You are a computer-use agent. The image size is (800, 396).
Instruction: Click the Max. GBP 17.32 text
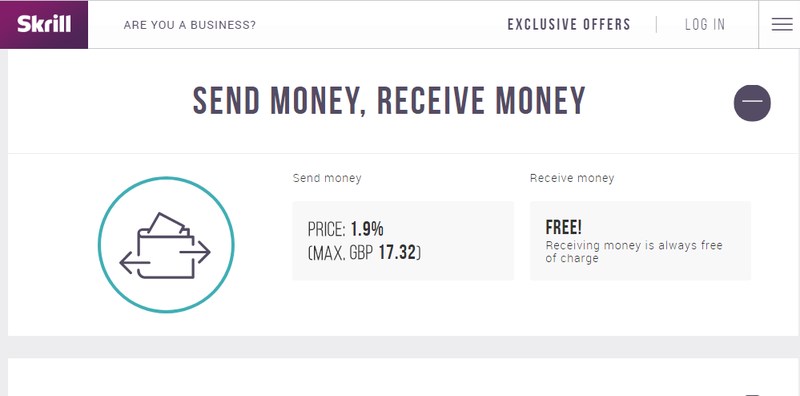click(x=364, y=253)
